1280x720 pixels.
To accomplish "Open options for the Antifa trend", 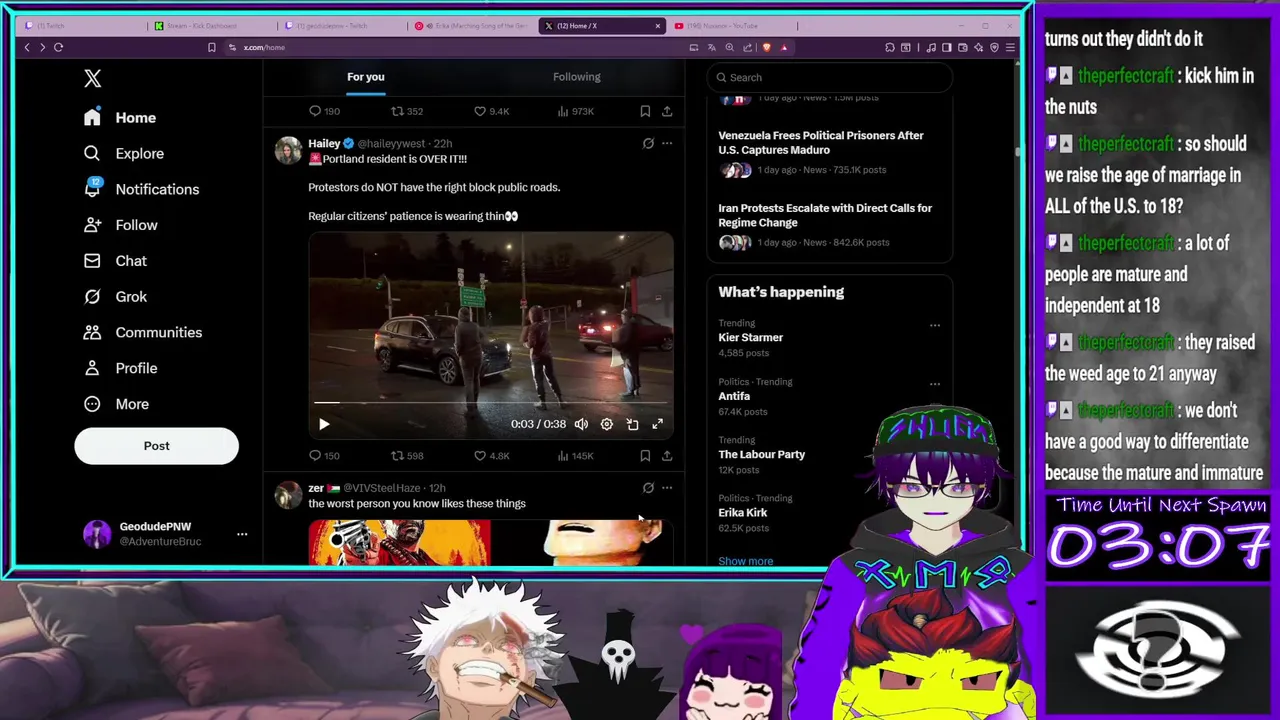I will (935, 384).
